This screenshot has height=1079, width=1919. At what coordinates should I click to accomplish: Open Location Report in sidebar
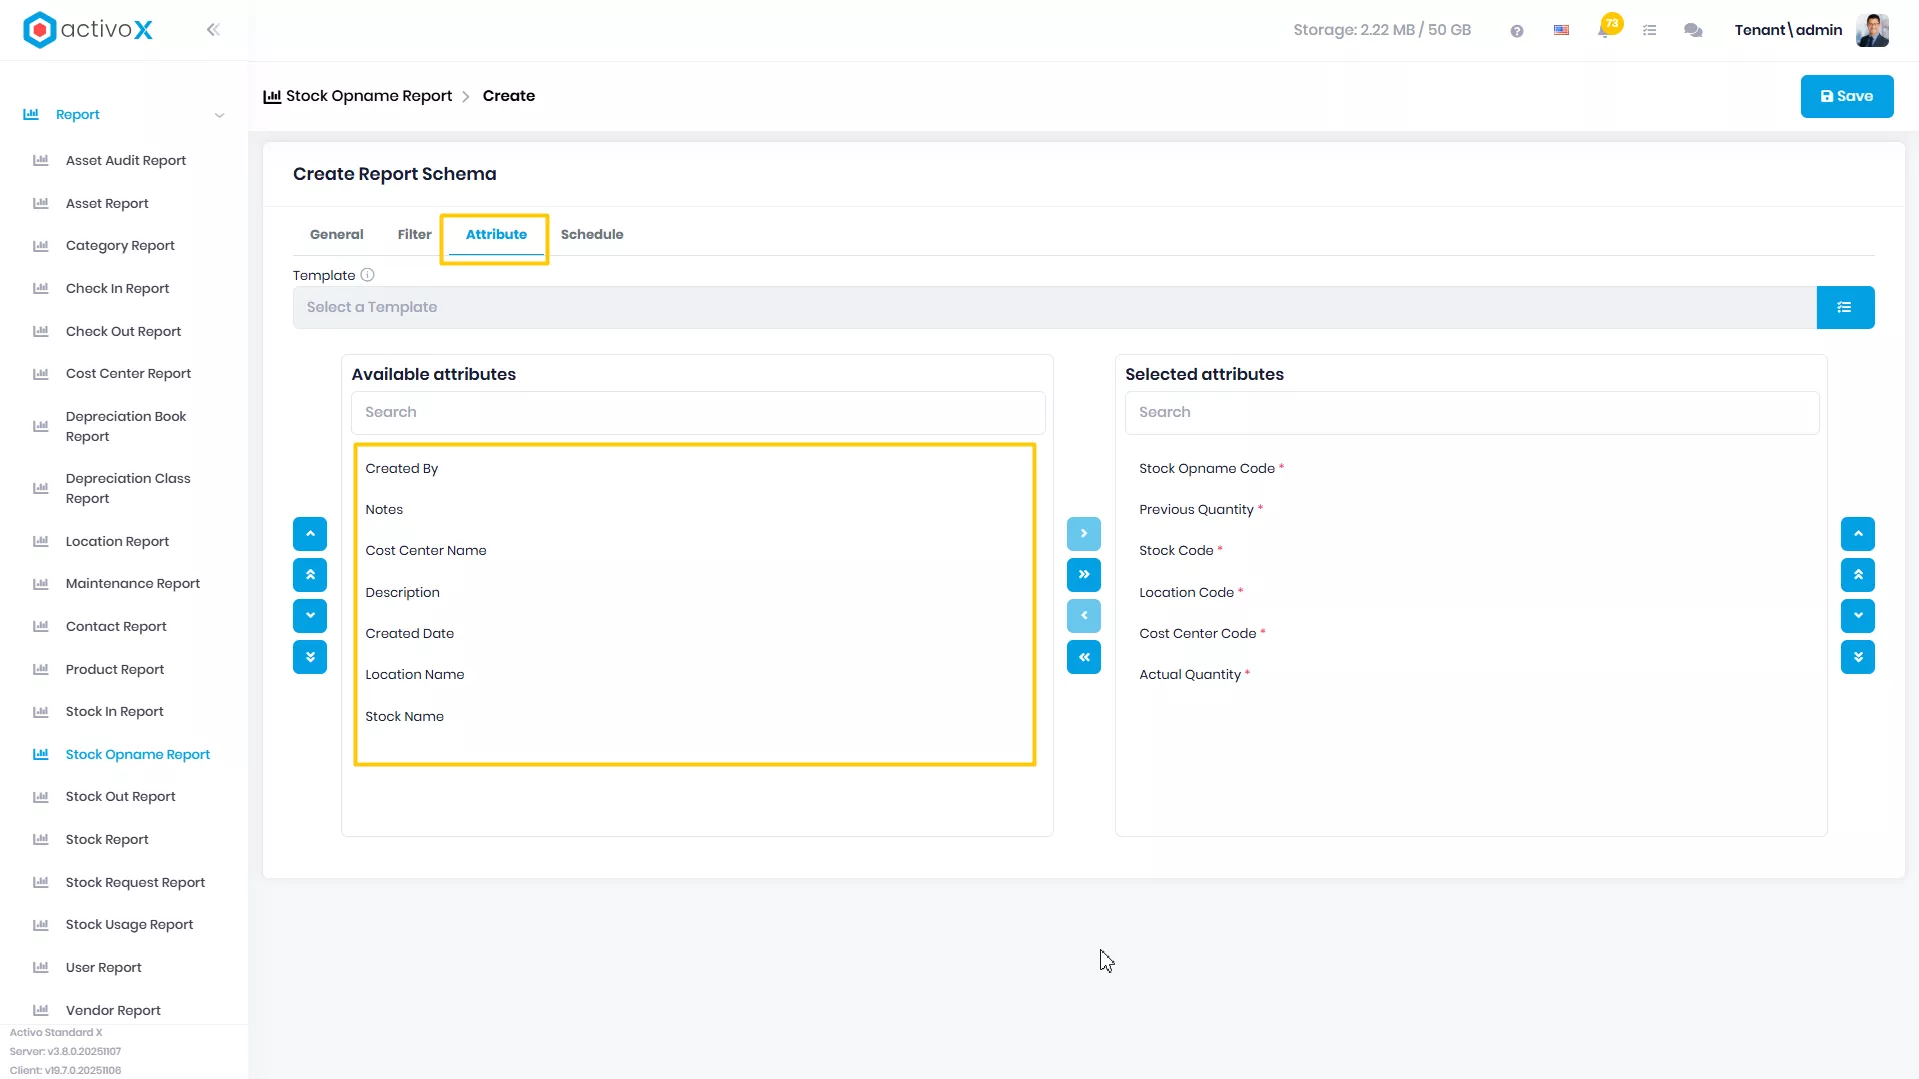[x=117, y=542]
